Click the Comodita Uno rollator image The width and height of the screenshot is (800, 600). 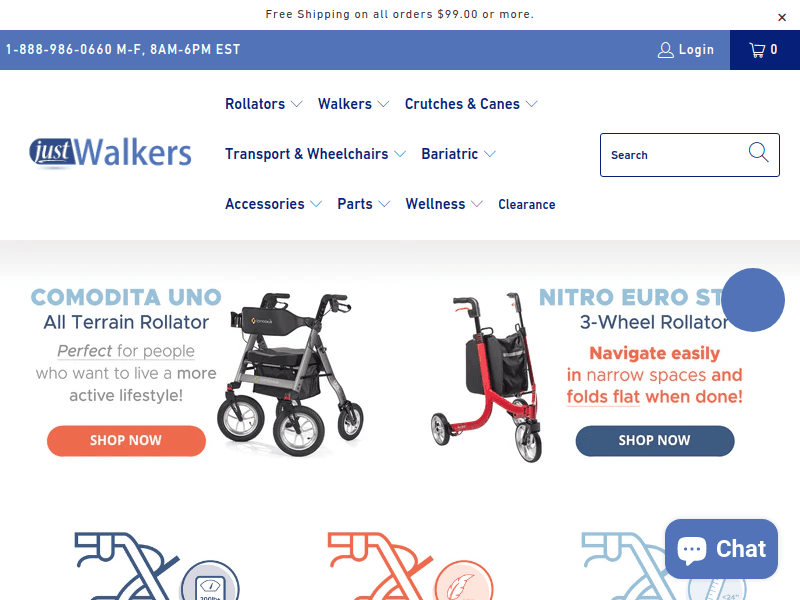291,374
